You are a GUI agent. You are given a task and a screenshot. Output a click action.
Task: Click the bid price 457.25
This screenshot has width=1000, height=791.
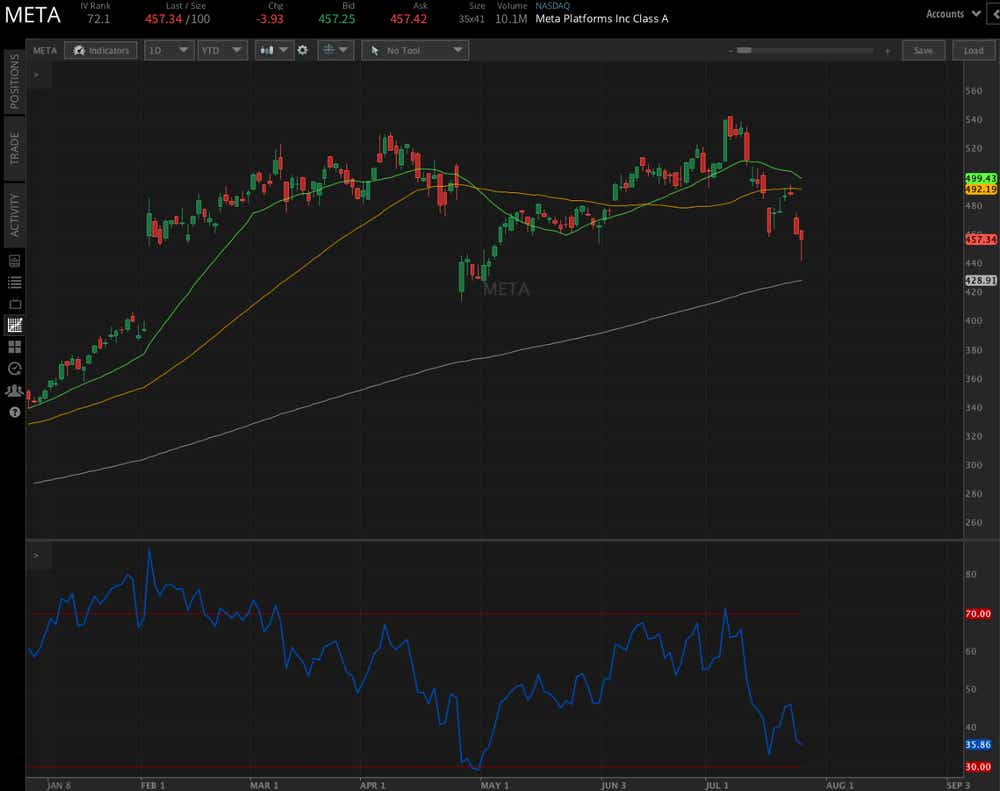tap(337, 19)
